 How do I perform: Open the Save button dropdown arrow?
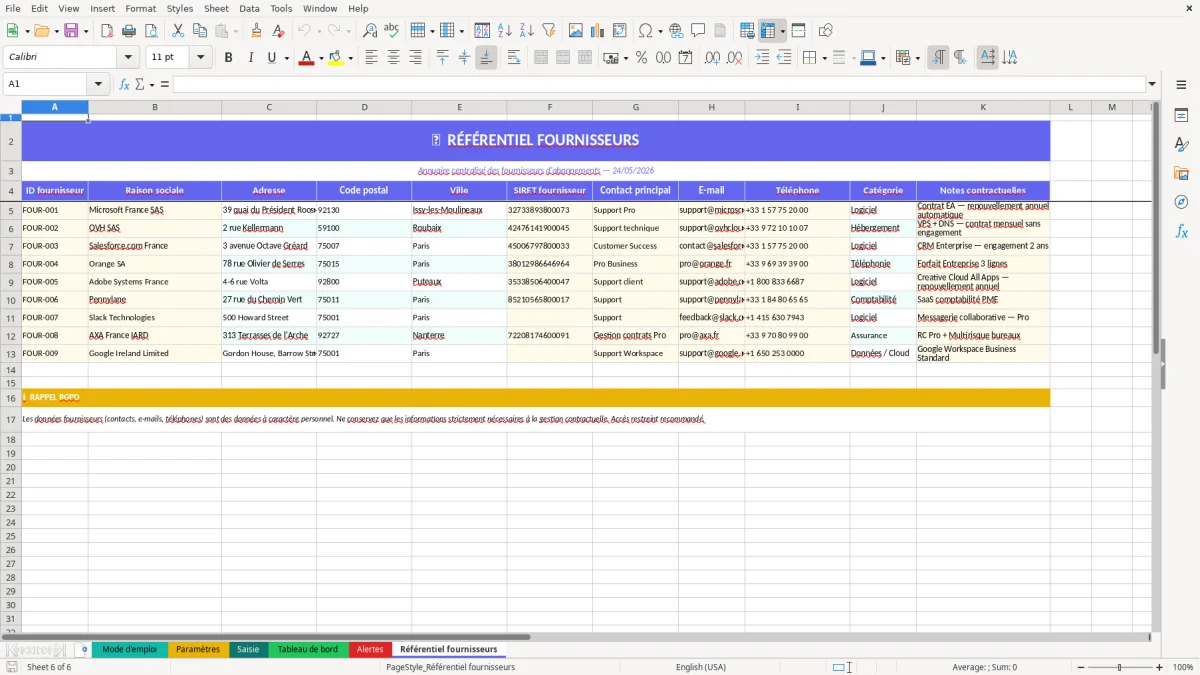[x=86, y=31]
